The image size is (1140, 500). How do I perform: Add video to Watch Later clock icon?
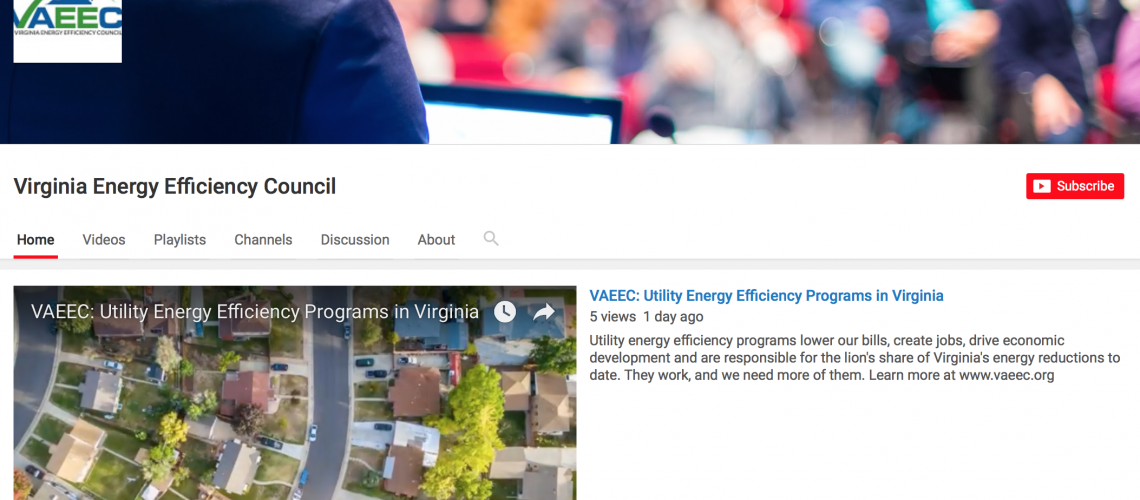[505, 312]
